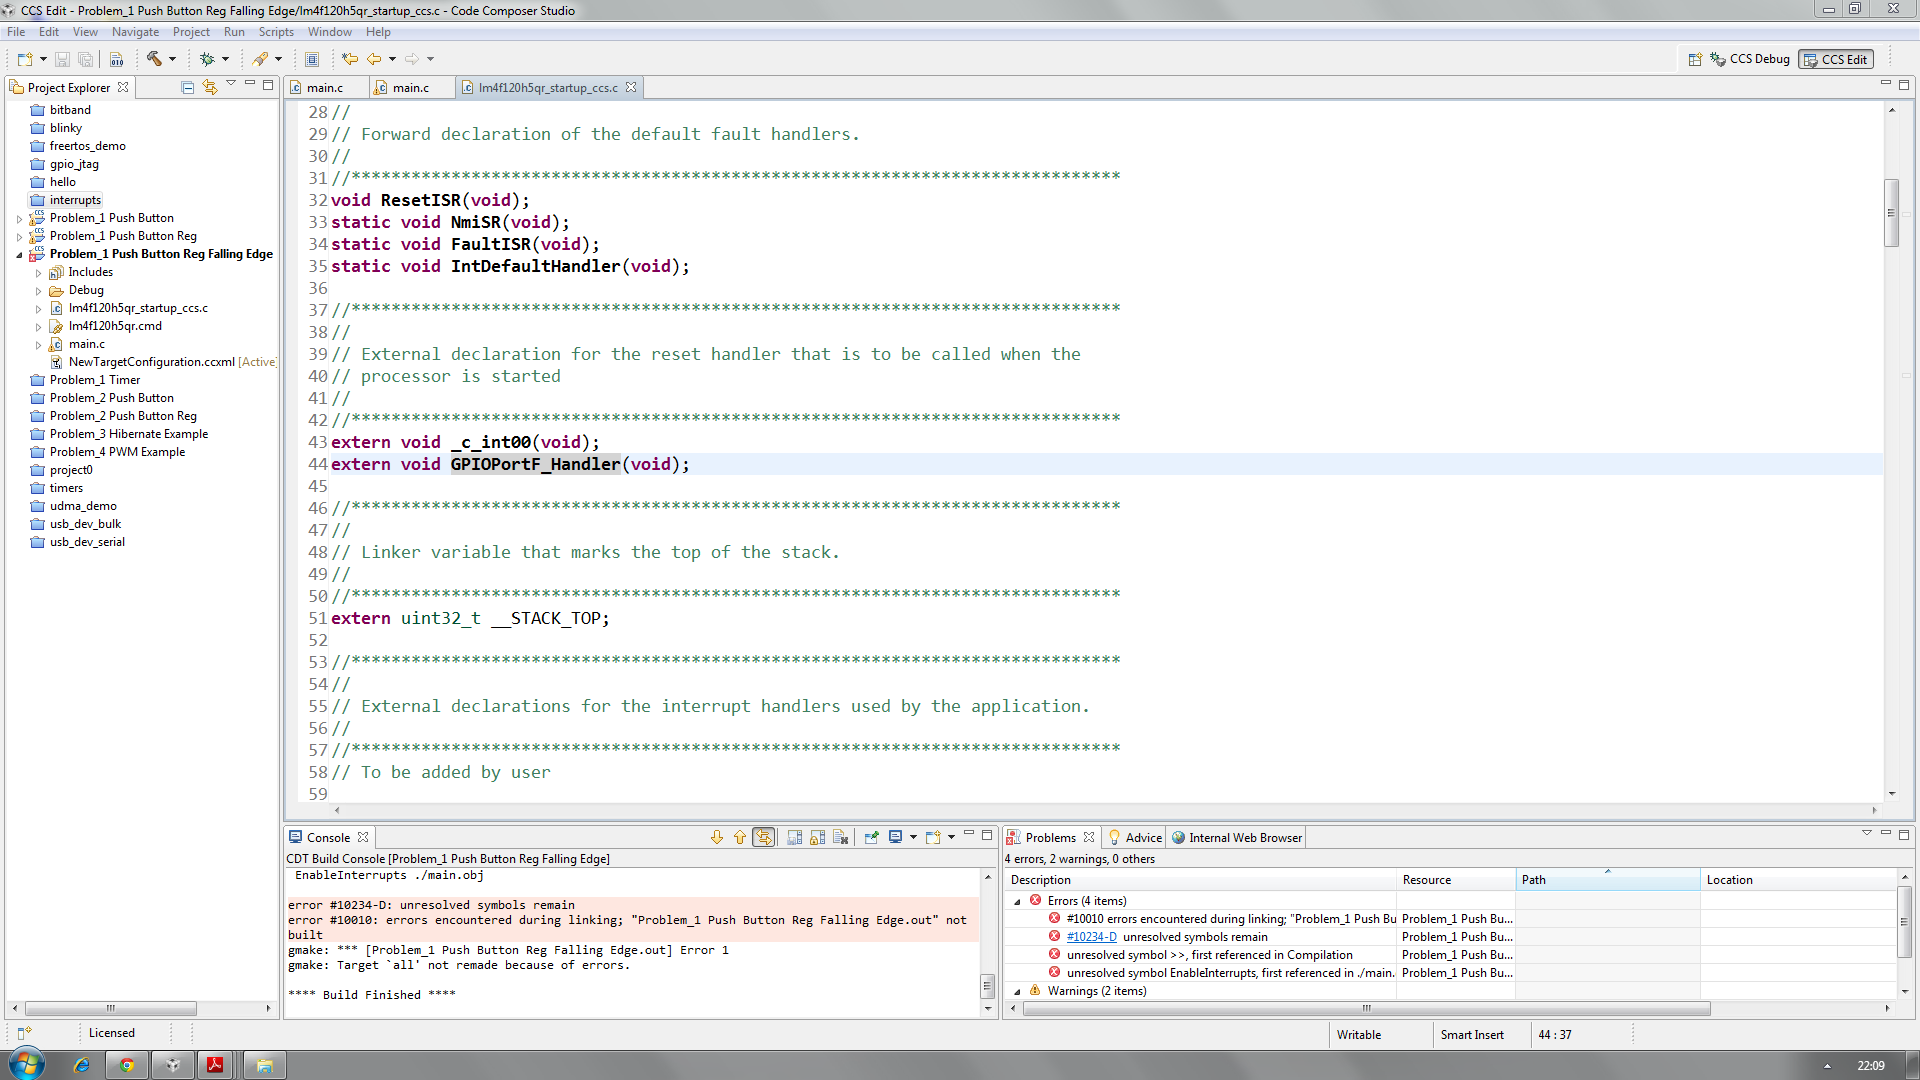
Task: Navigate forward with the grey right arrow
Action: tap(412, 59)
